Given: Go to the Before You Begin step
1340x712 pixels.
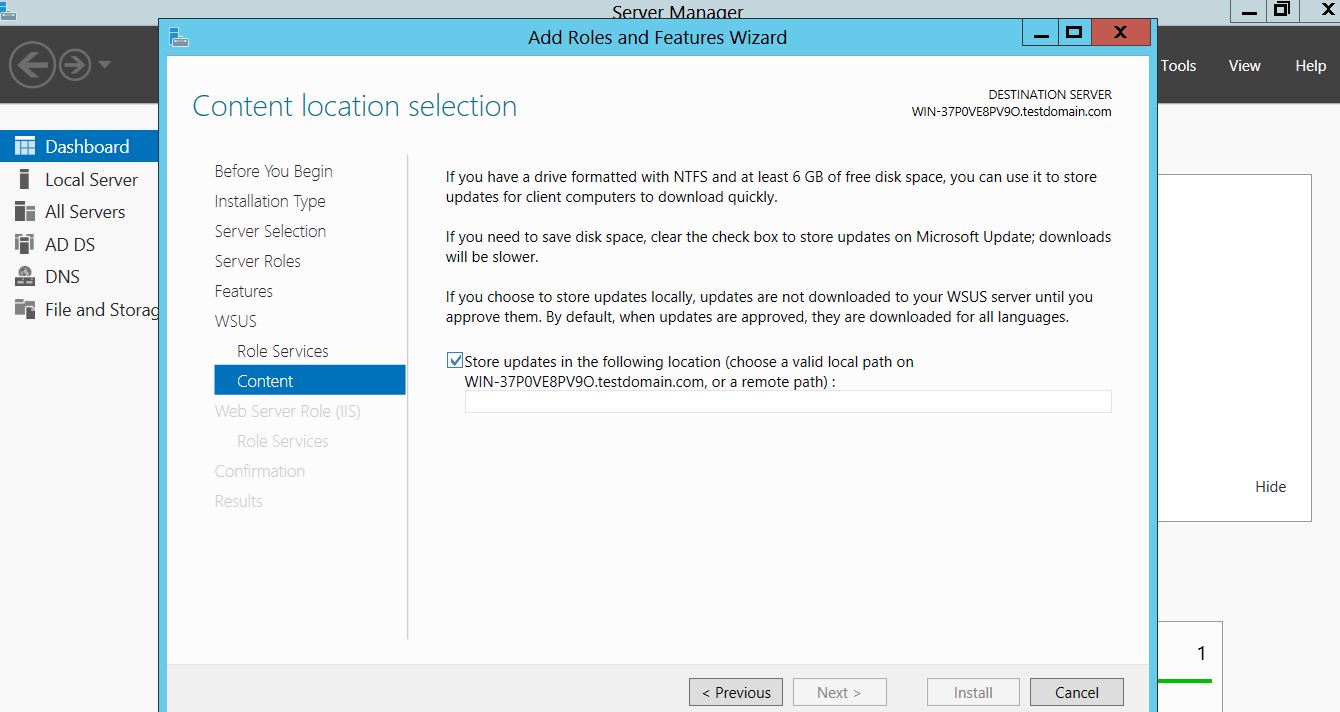Looking at the screenshot, I should tap(273, 171).
